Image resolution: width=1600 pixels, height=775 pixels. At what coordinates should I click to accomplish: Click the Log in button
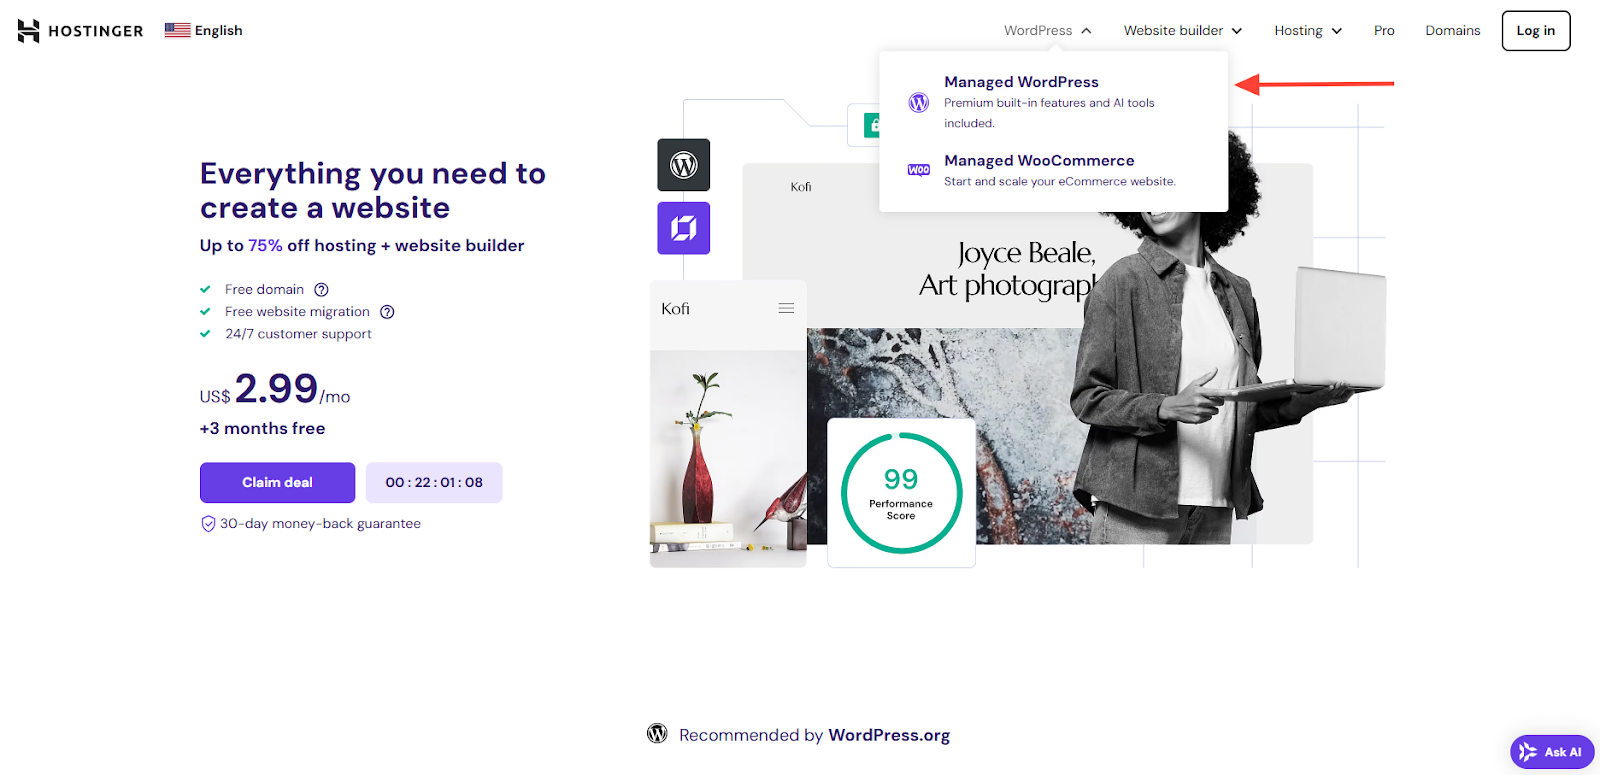[x=1535, y=30]
